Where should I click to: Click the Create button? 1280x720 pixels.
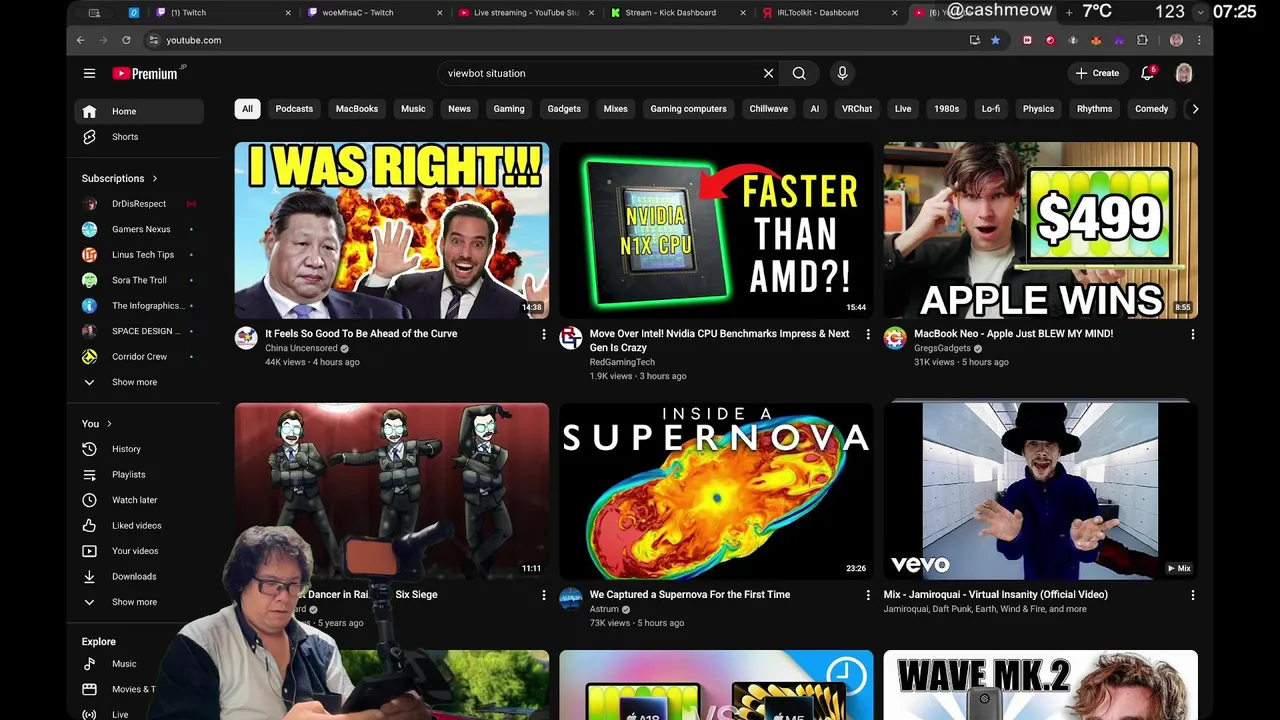tap(1097, 73)
